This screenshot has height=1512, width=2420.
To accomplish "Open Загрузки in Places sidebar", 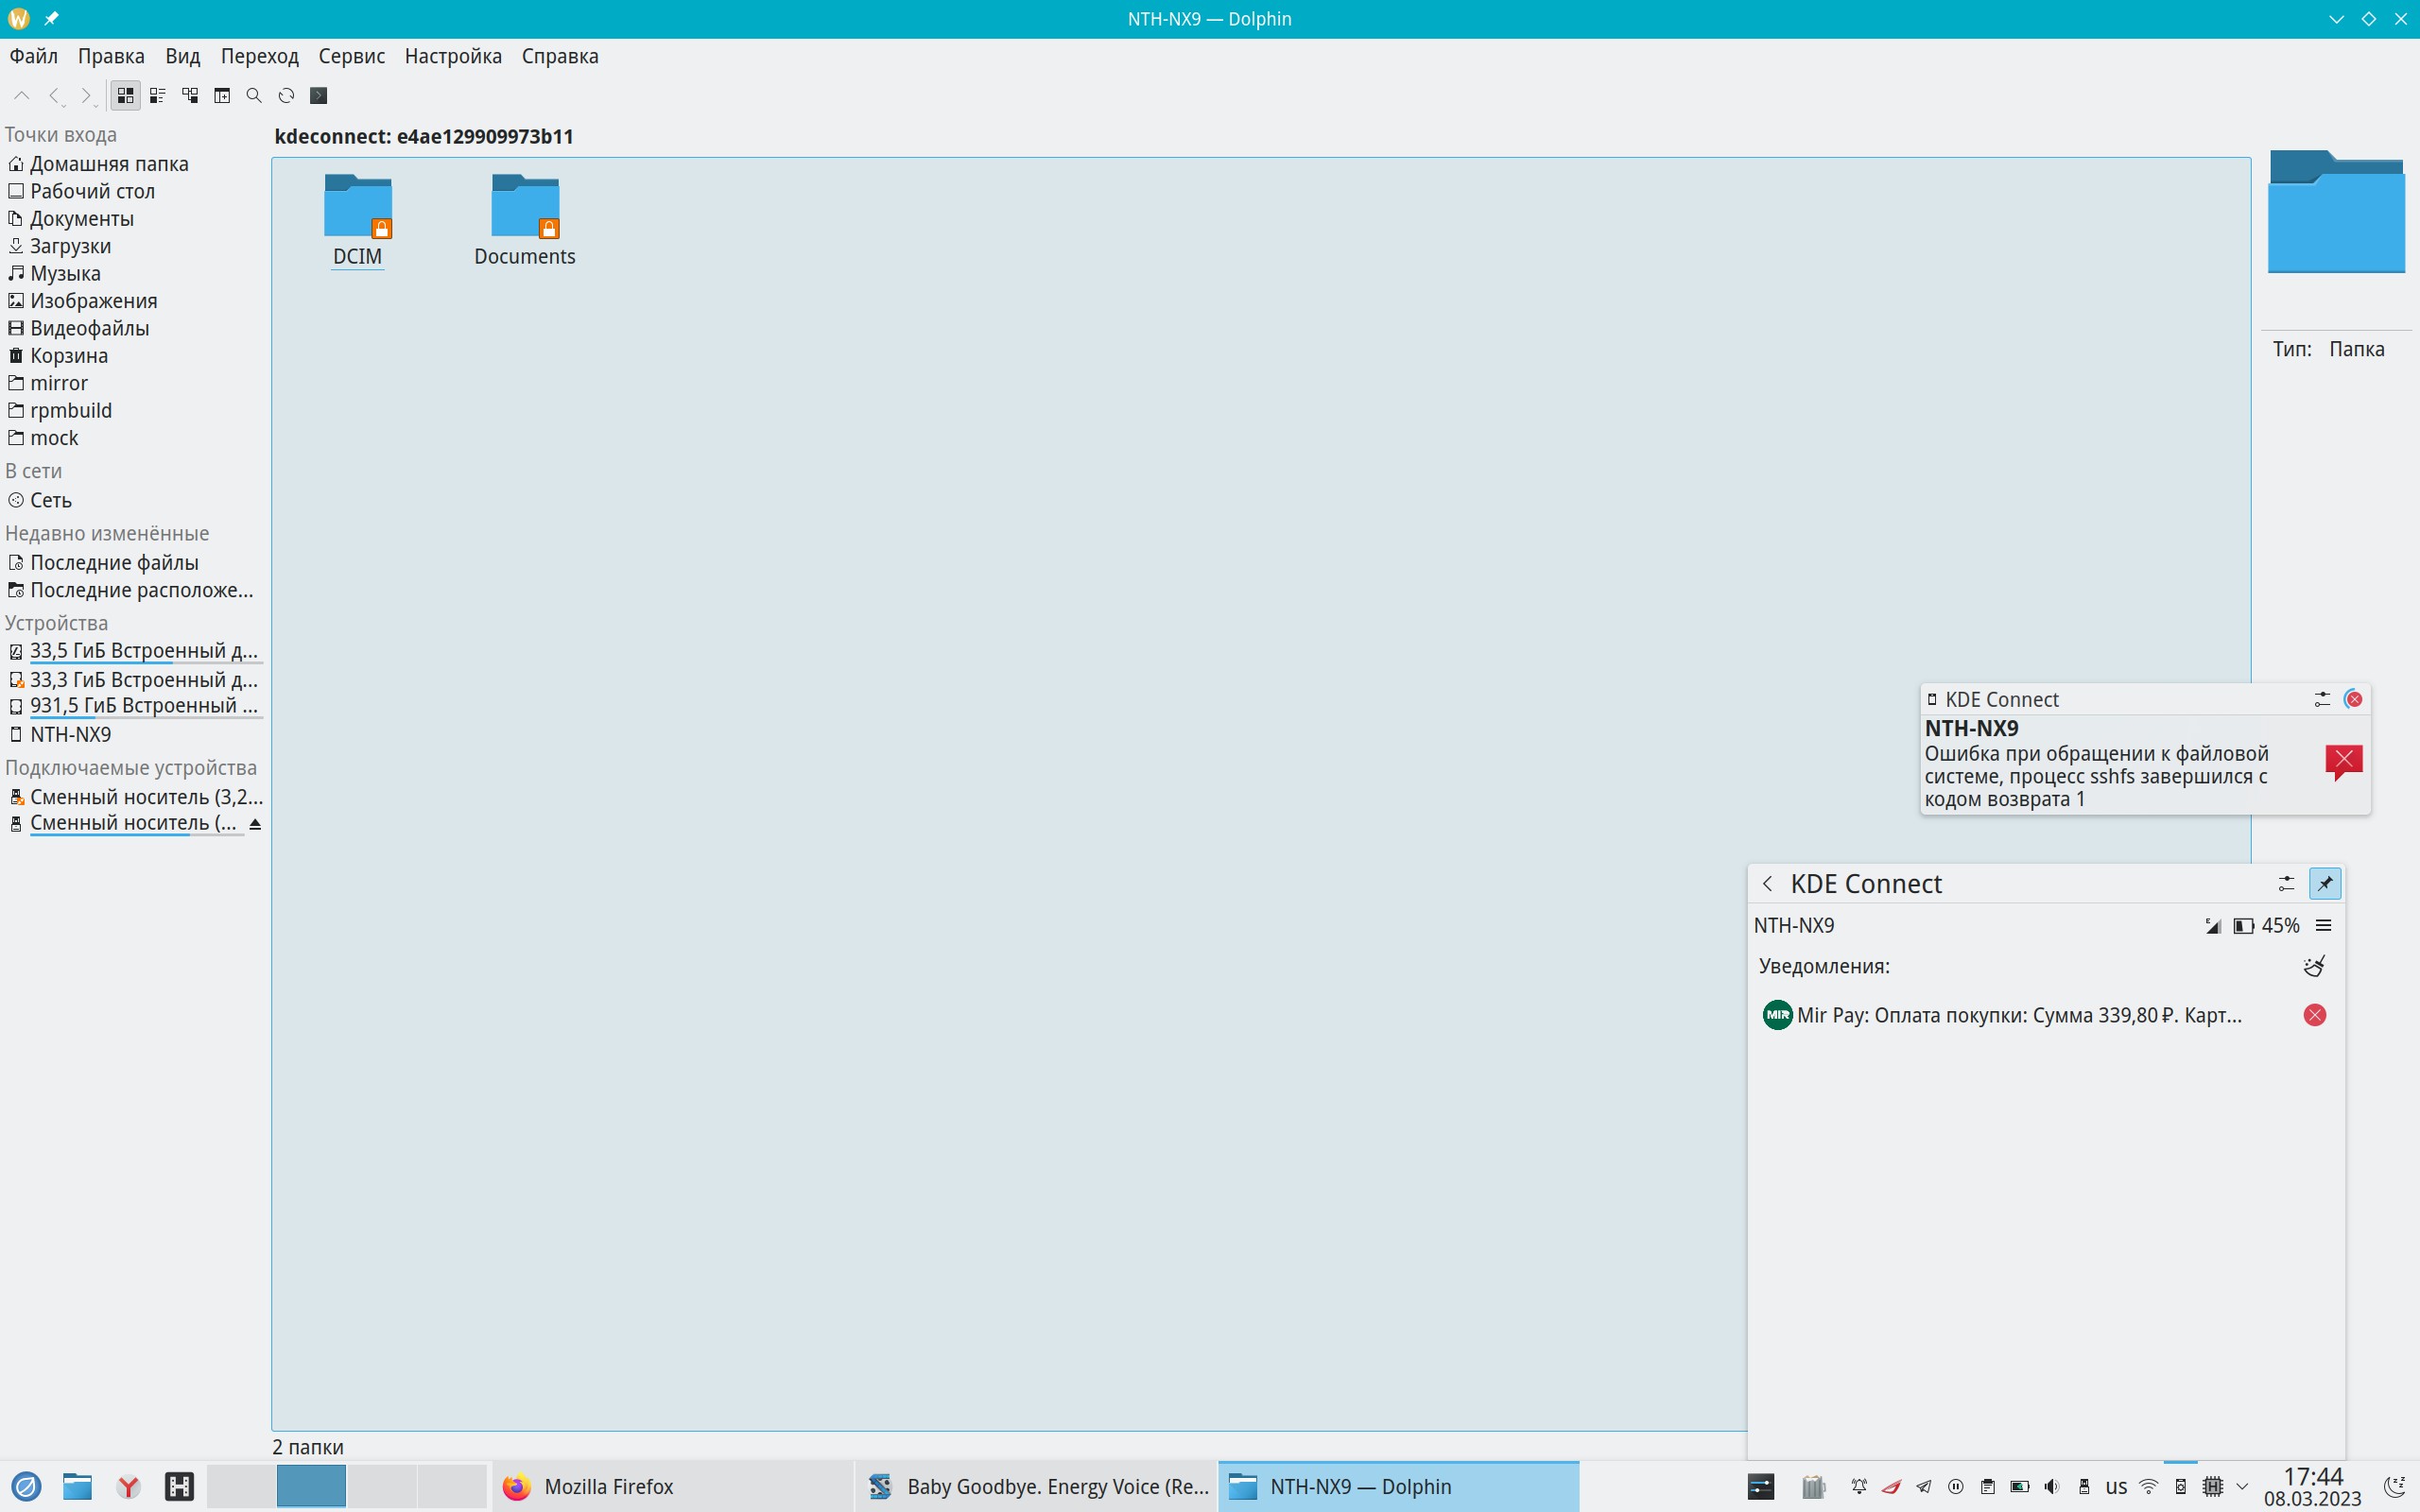I will [70, 246].
